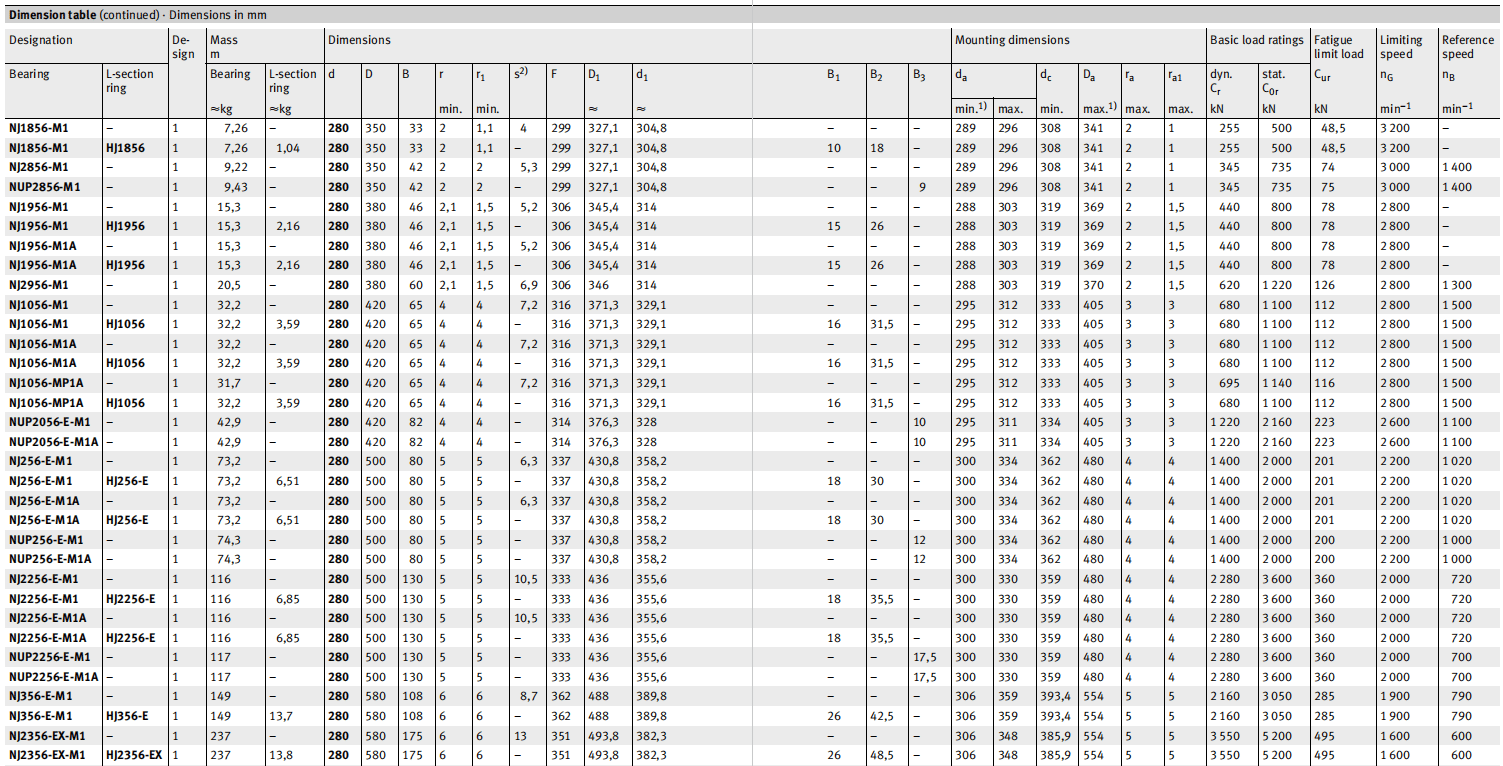Click the NUP2056-E-M1A bearing designation
The width and height of the screenshot is (1503, 766).
53,442
